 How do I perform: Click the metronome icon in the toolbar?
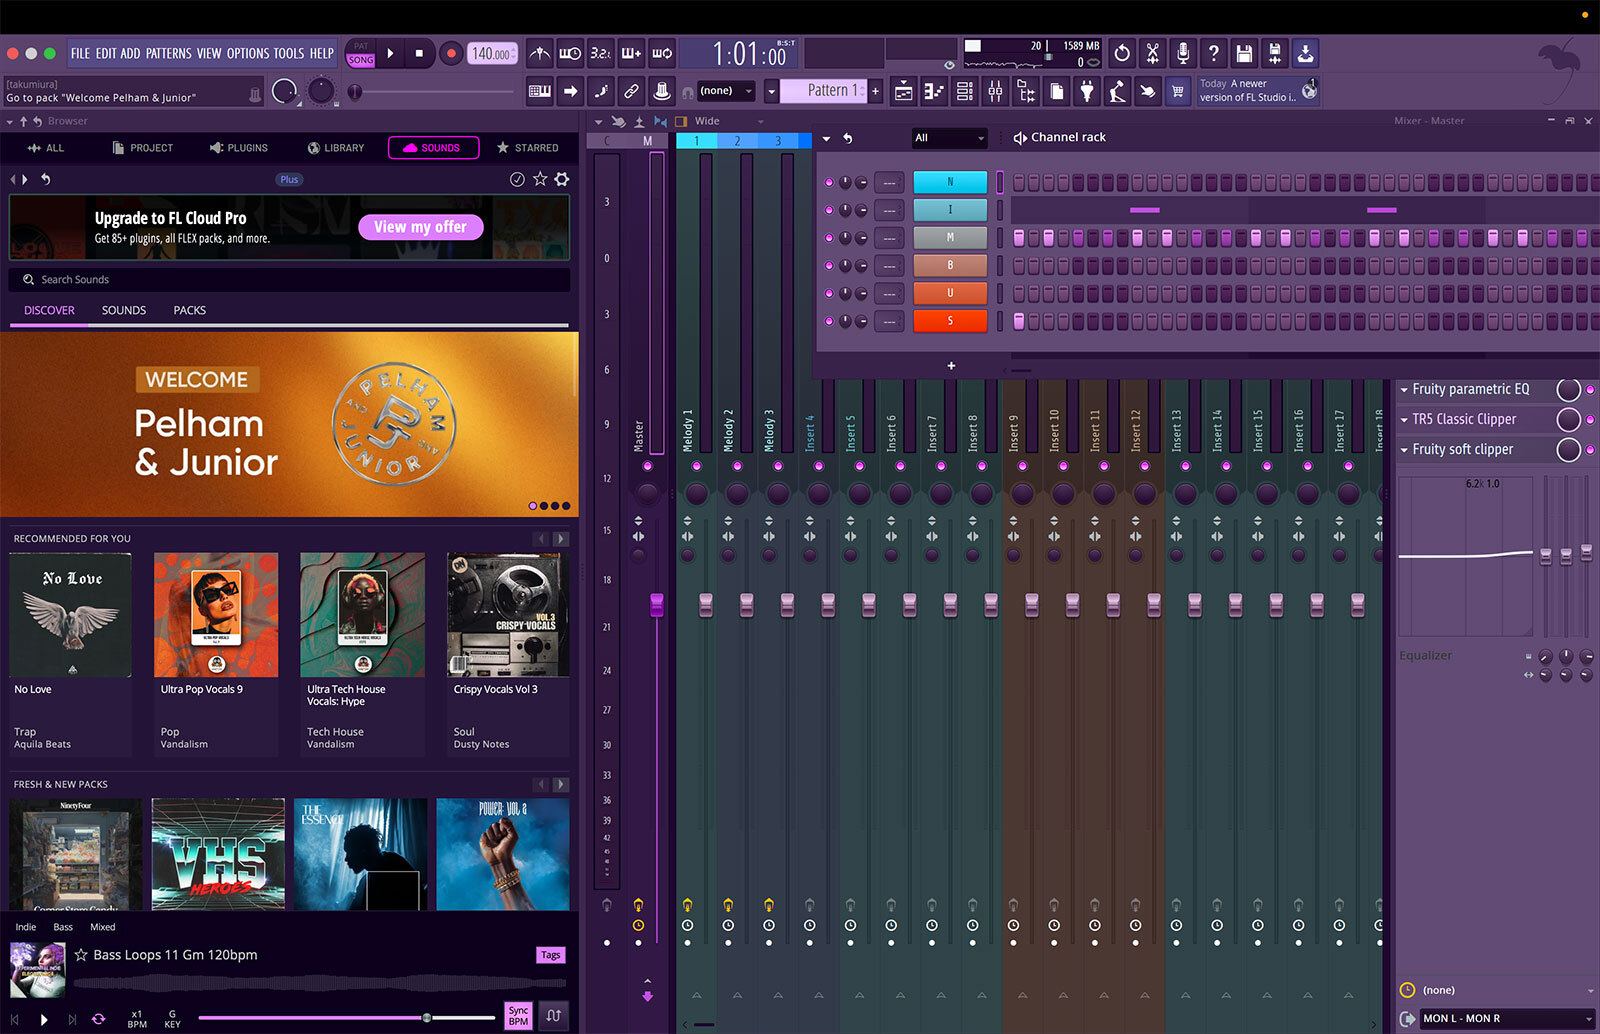pos(539,53)
